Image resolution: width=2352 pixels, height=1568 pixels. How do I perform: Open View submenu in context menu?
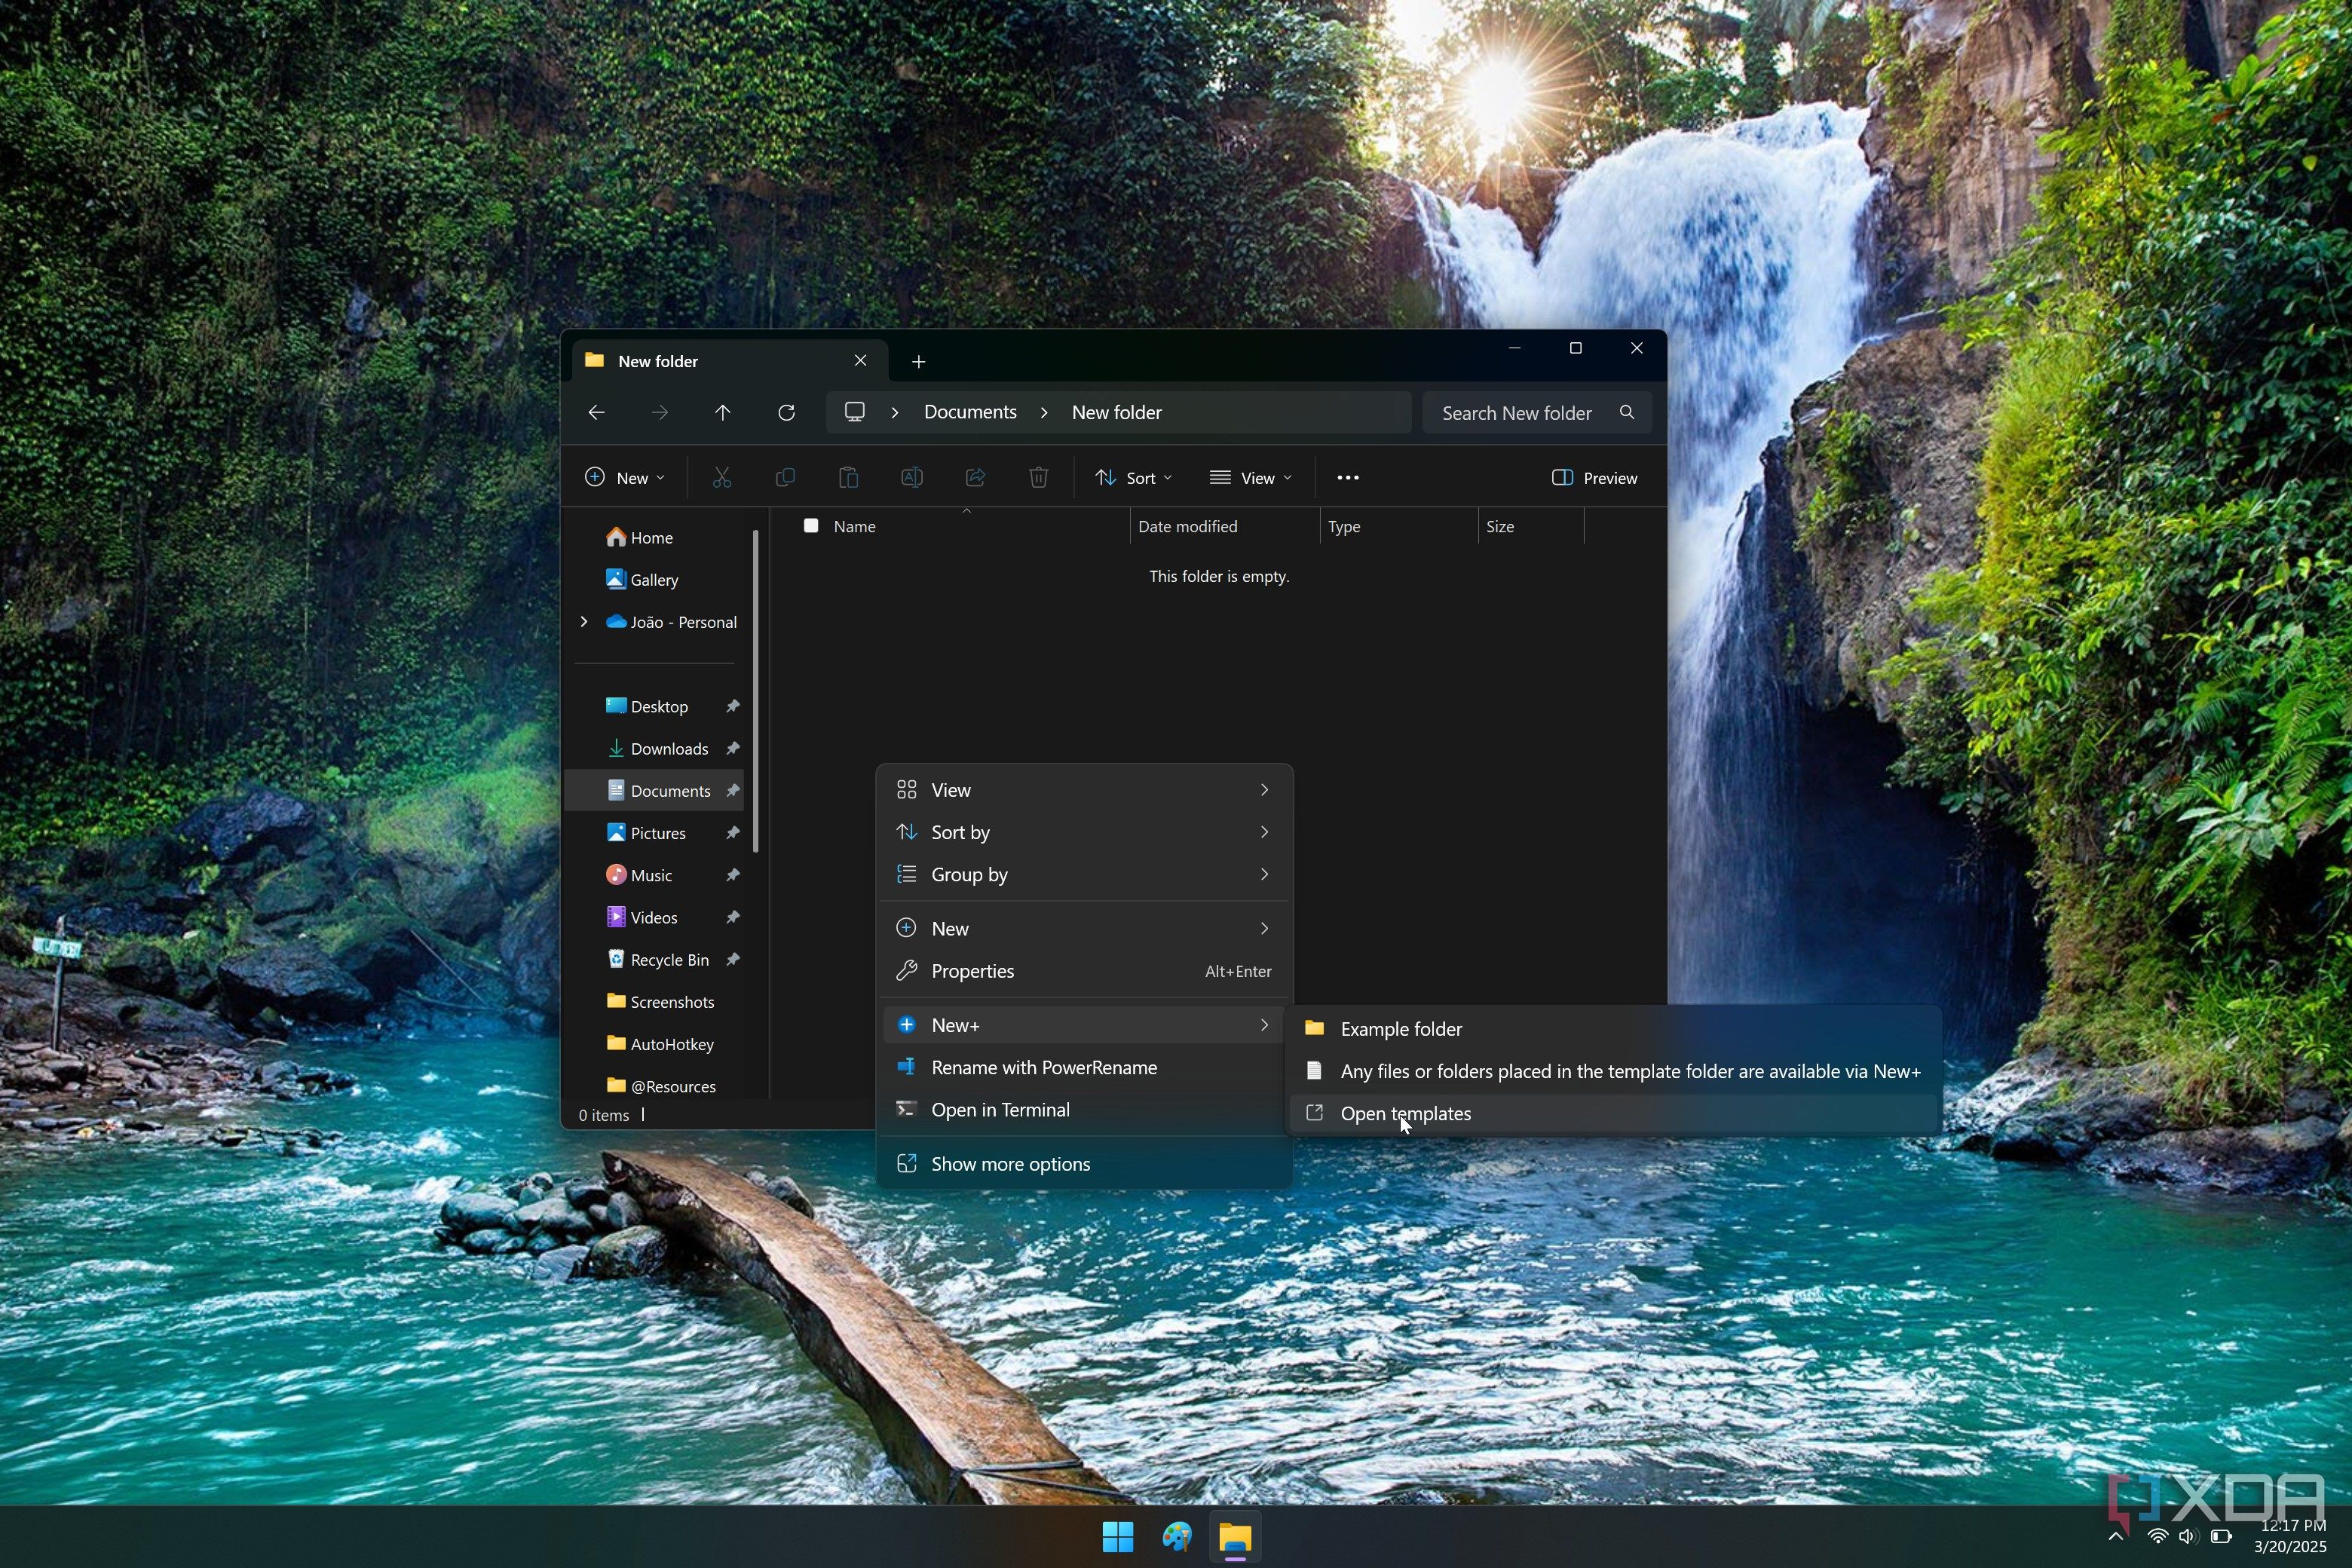pos(1084,790)
